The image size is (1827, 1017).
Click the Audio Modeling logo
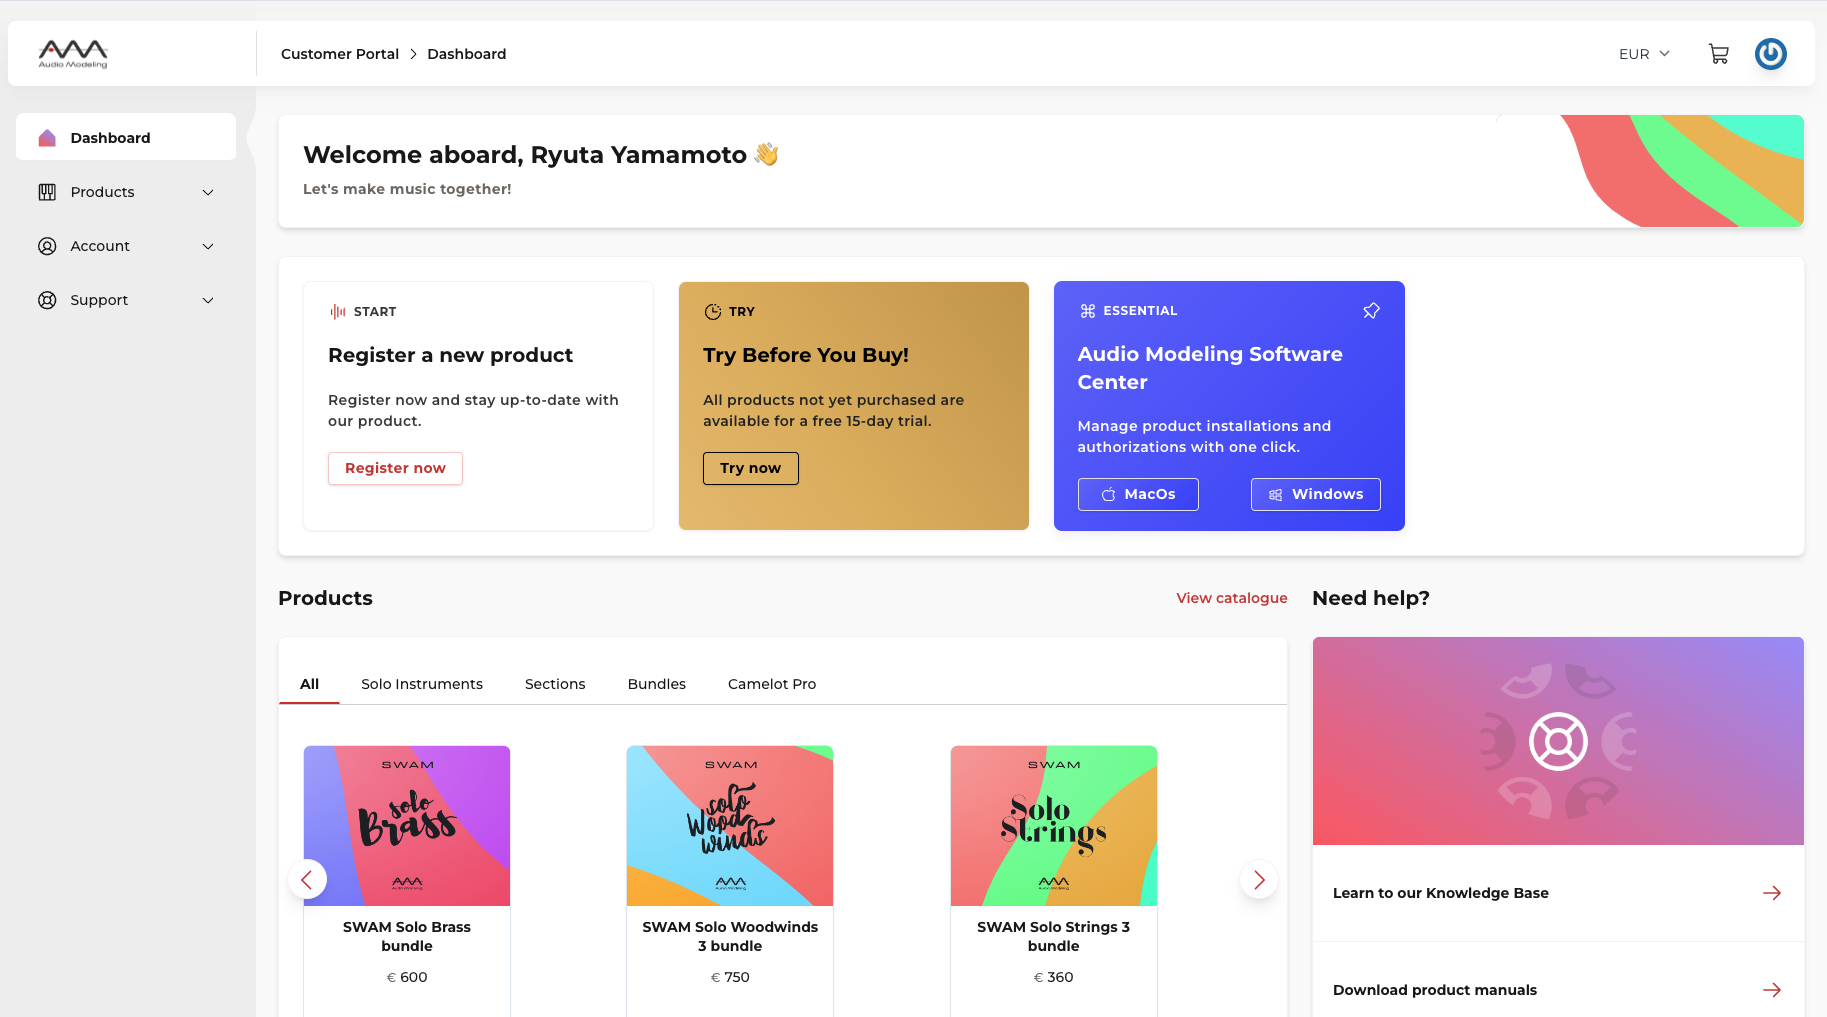pyautogui.click(x=73, y=54)
